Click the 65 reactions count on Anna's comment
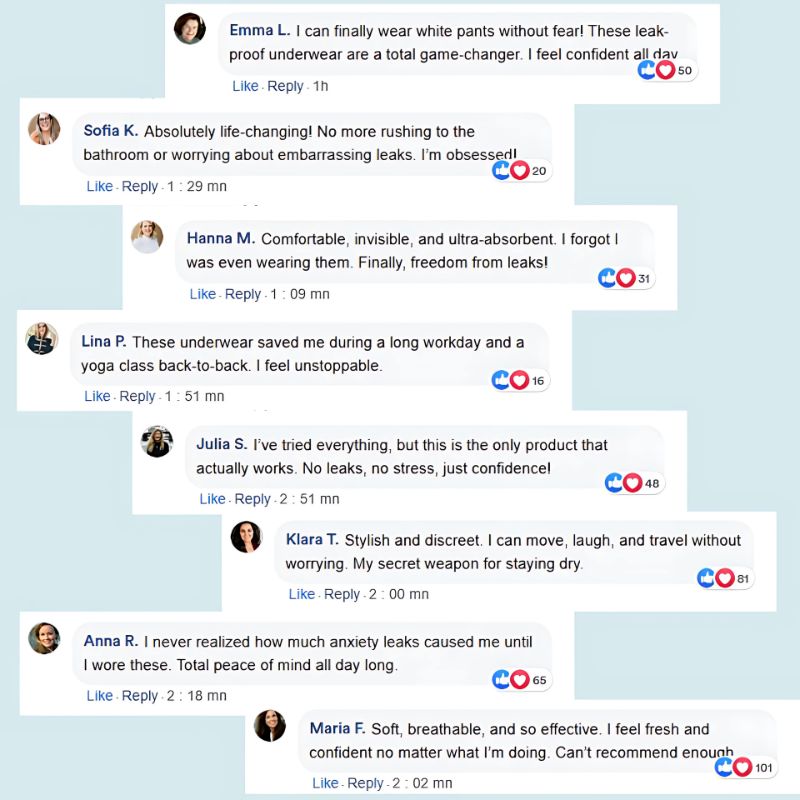 click(539, 680)
